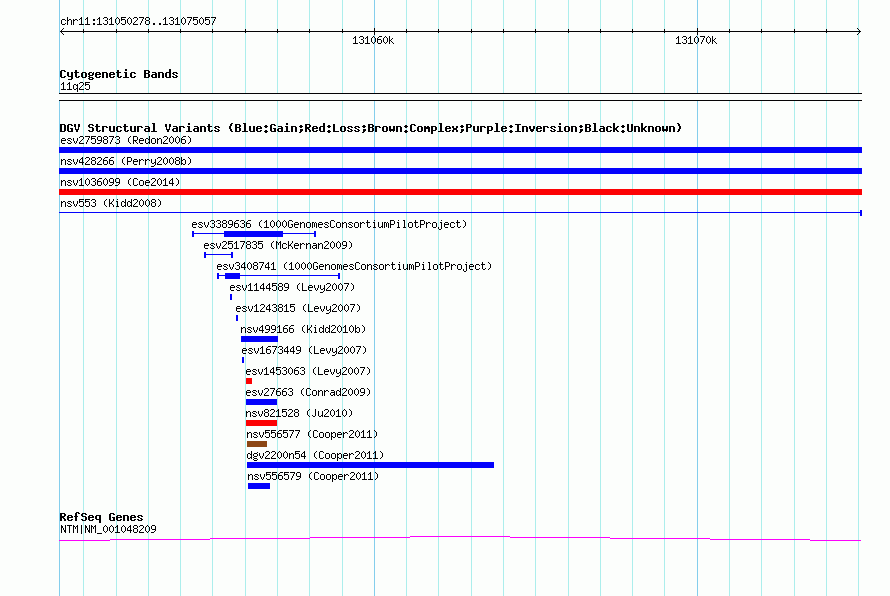Click the DGV Structural Variants track title
This screenshot has width=890, height=596.
(371, 128)
